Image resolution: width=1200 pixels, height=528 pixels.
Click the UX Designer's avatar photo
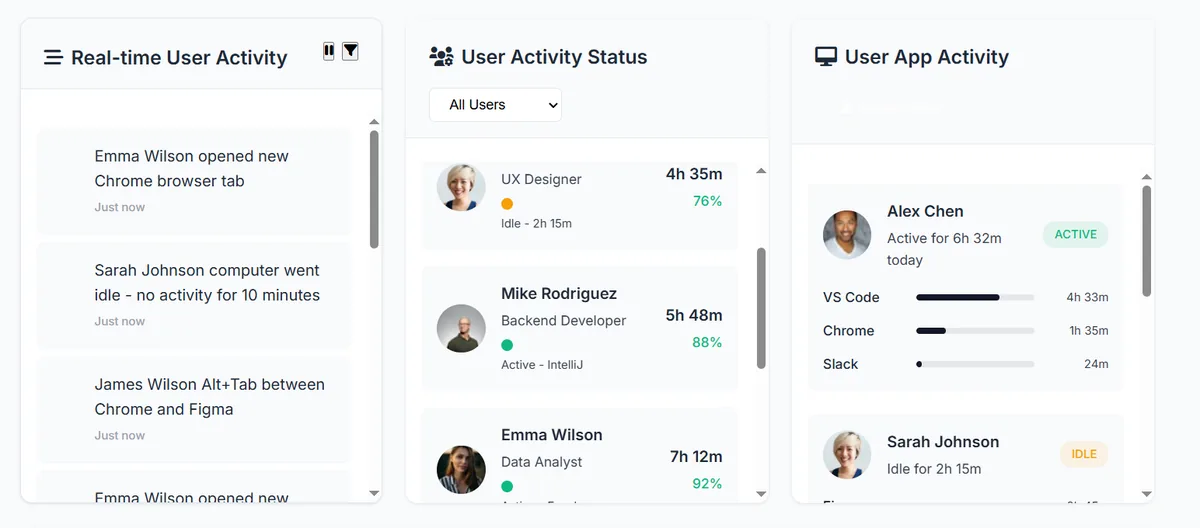[461, 186]
